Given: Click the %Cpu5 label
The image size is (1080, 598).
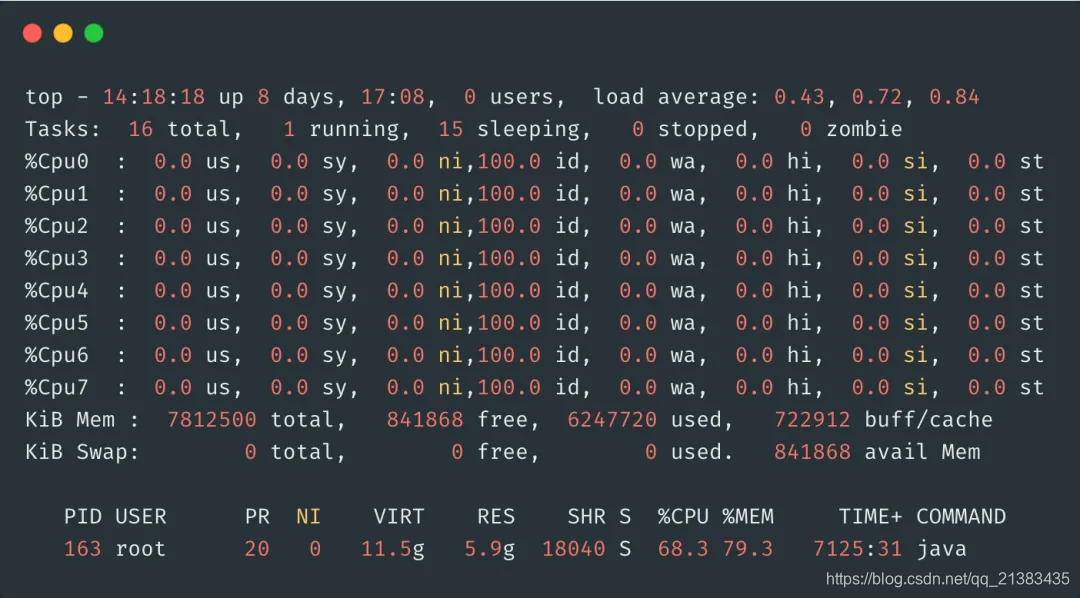Looking at the screenshot, I should tap(57, 323).
